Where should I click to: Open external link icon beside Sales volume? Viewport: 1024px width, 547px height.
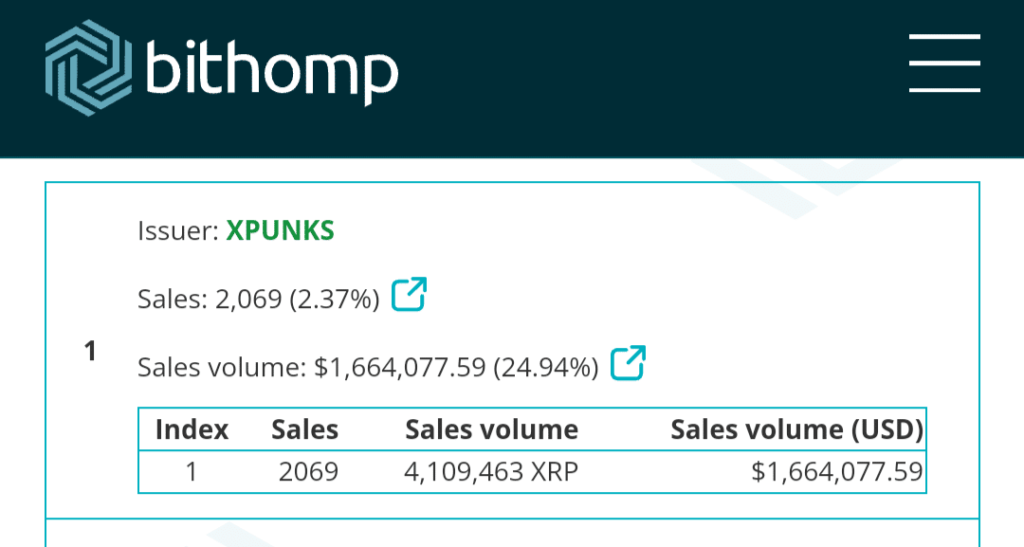click(x=628, y=363)
